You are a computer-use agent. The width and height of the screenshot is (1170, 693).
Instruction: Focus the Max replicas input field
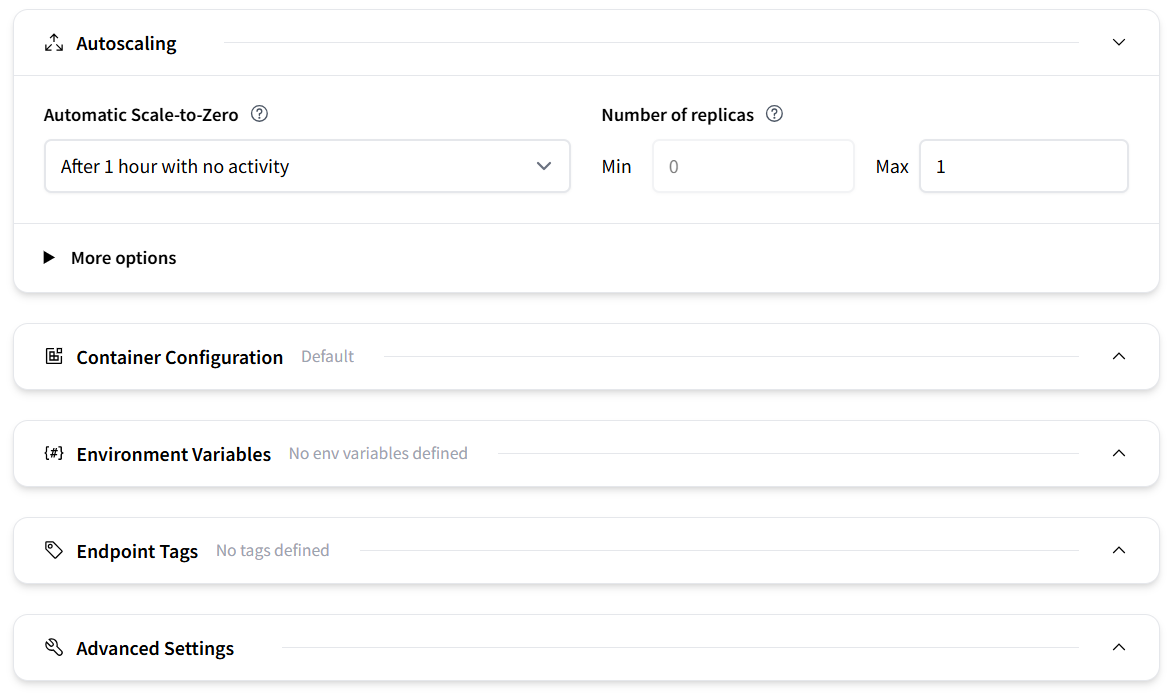click(x=1024, y=166)
